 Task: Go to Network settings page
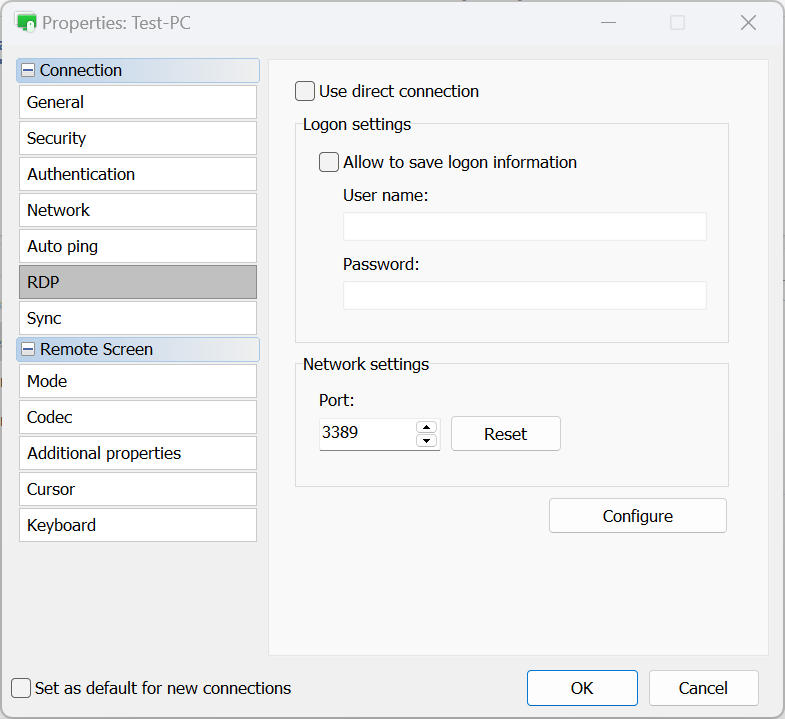(138, 210)
